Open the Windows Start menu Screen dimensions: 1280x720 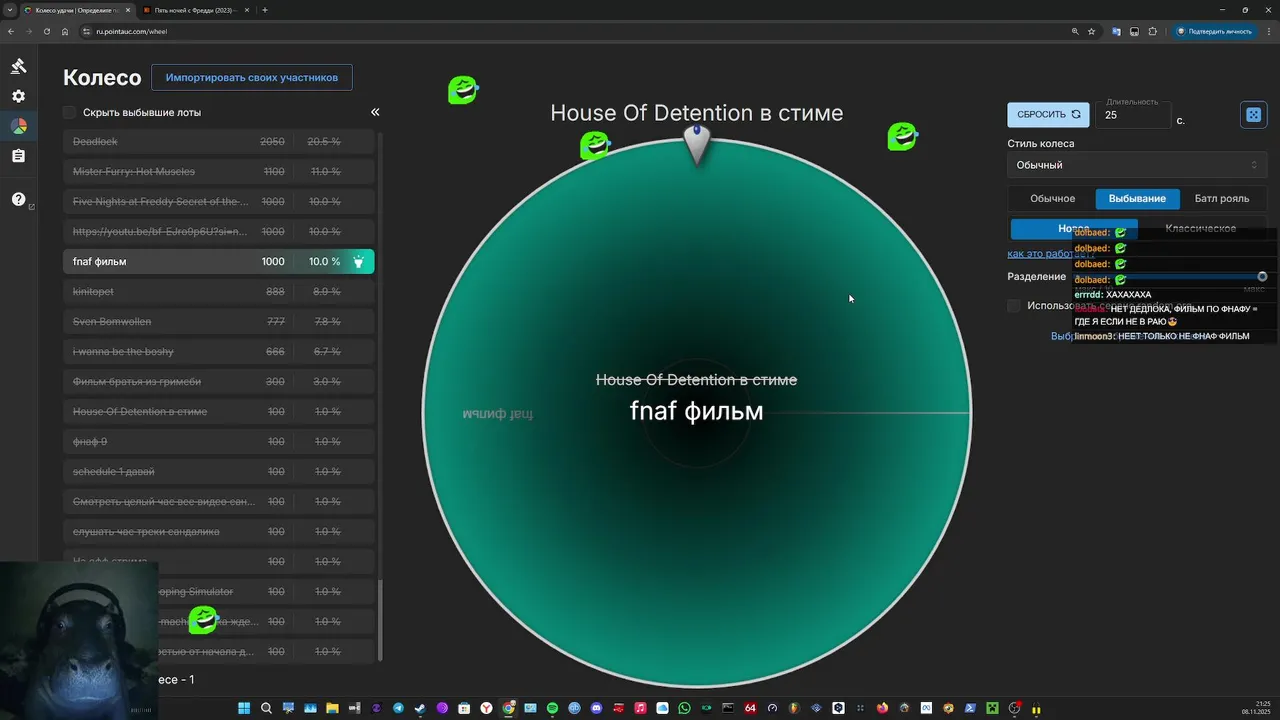click(x=244, y=708)
